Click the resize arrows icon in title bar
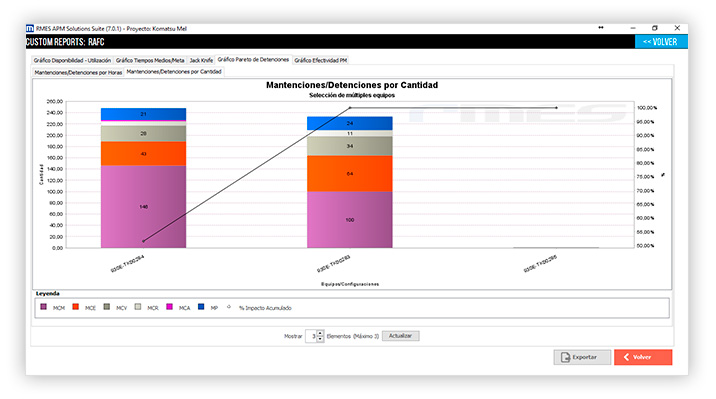The height and width of the screenshot is (399, 716). (600, 28)
